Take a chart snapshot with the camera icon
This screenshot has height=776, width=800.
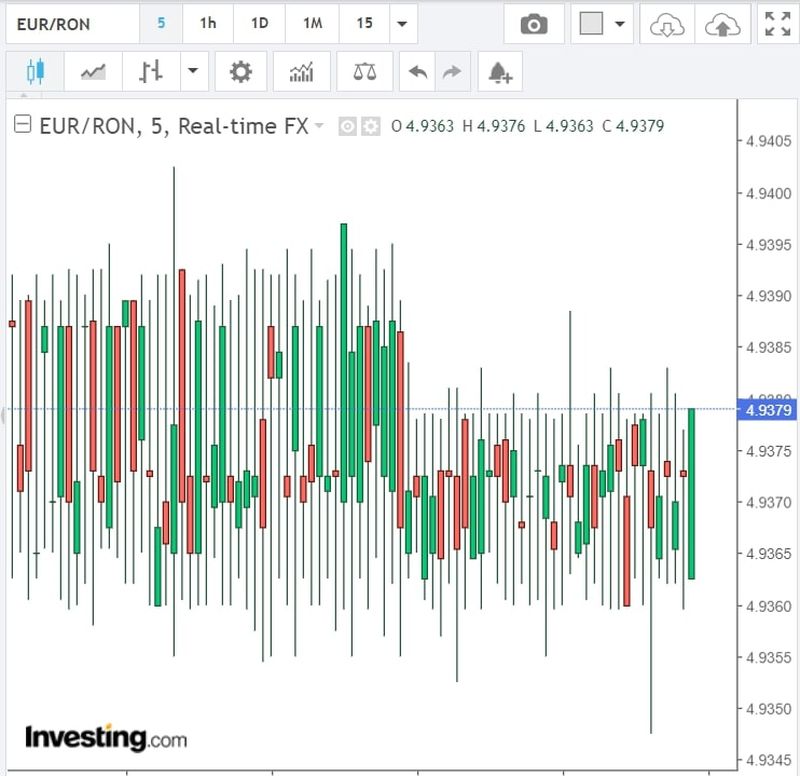[x=534, y=24]
